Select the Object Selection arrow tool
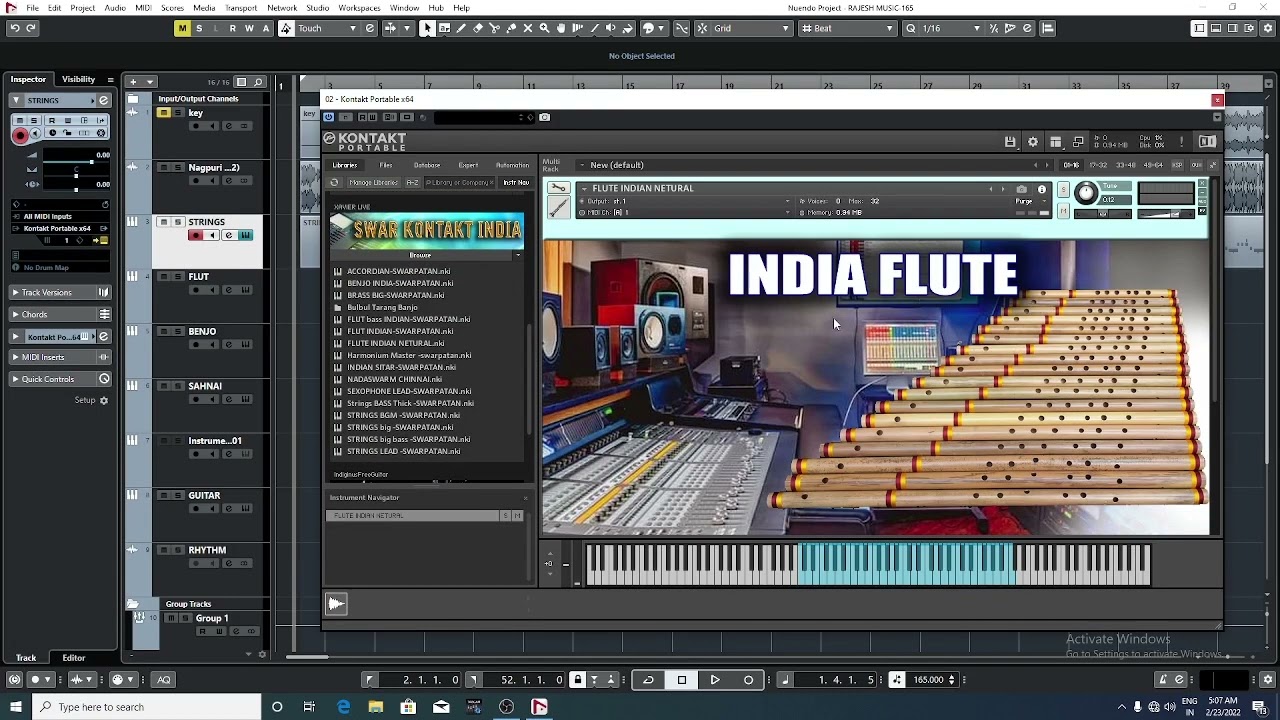Viewport: 1280px width, 720px height. [x=427, y=28]
